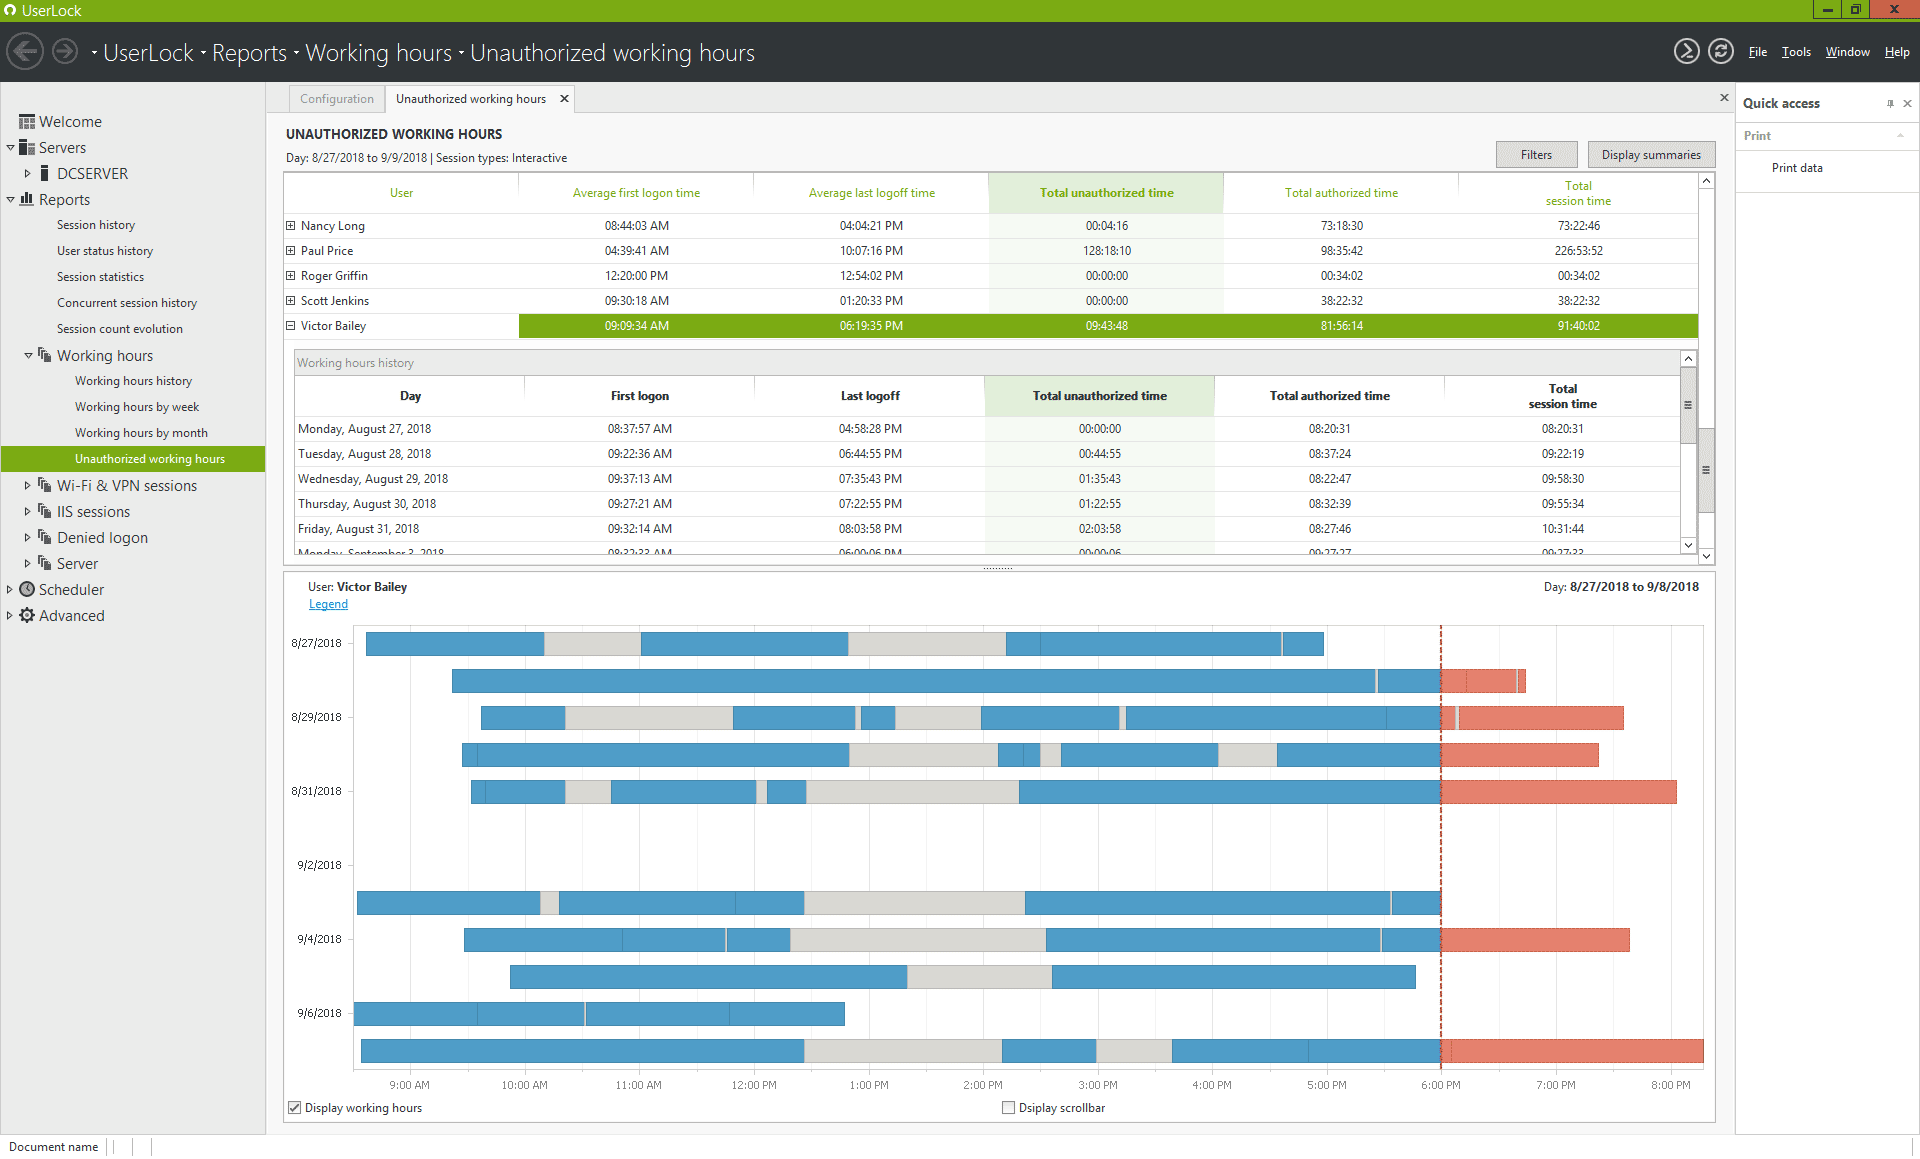This screenshot has height=1159, width=1920.
Task: Expand Scott Jenkins row
Action: tap(291, 301)
